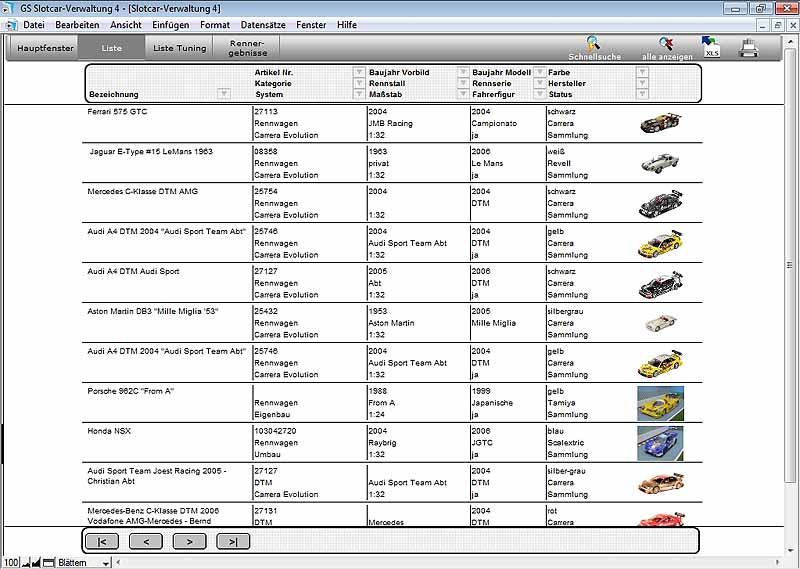Viewport: 800px width, 569px height.
Task: Open the Blättern mode dropdown
Action: 105,563
